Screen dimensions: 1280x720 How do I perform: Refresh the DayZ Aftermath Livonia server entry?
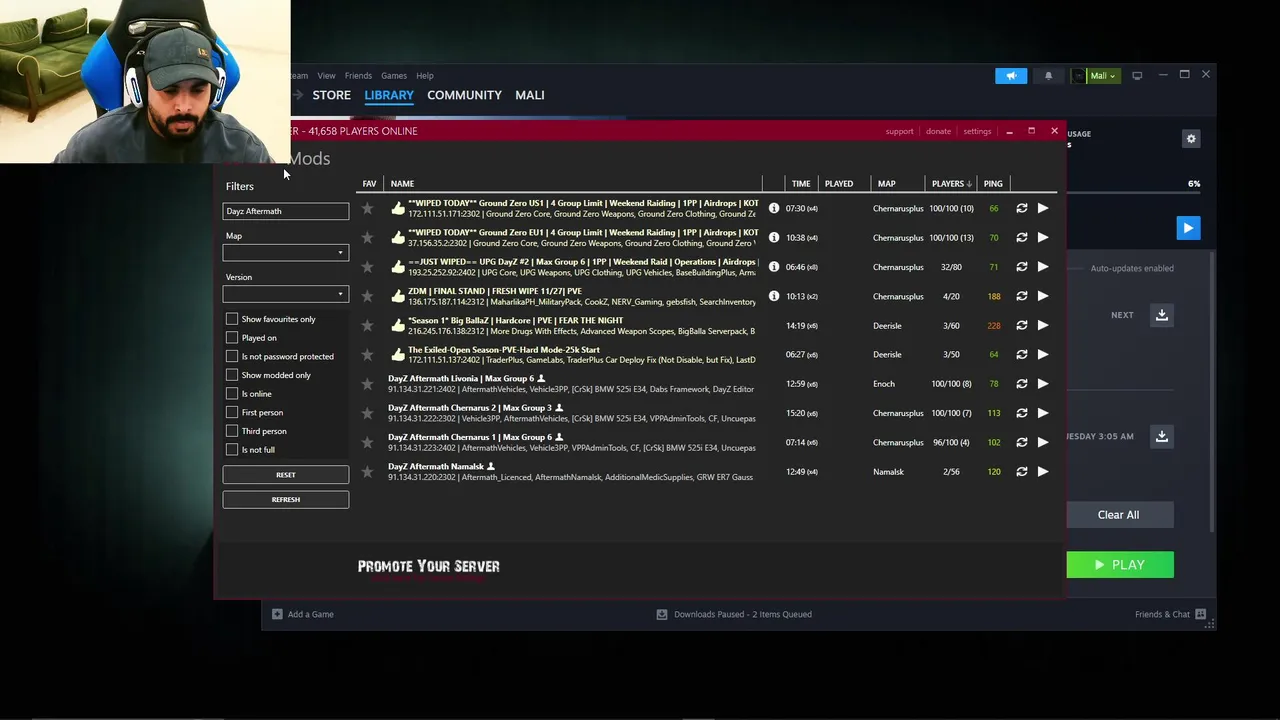[1021, 383]
